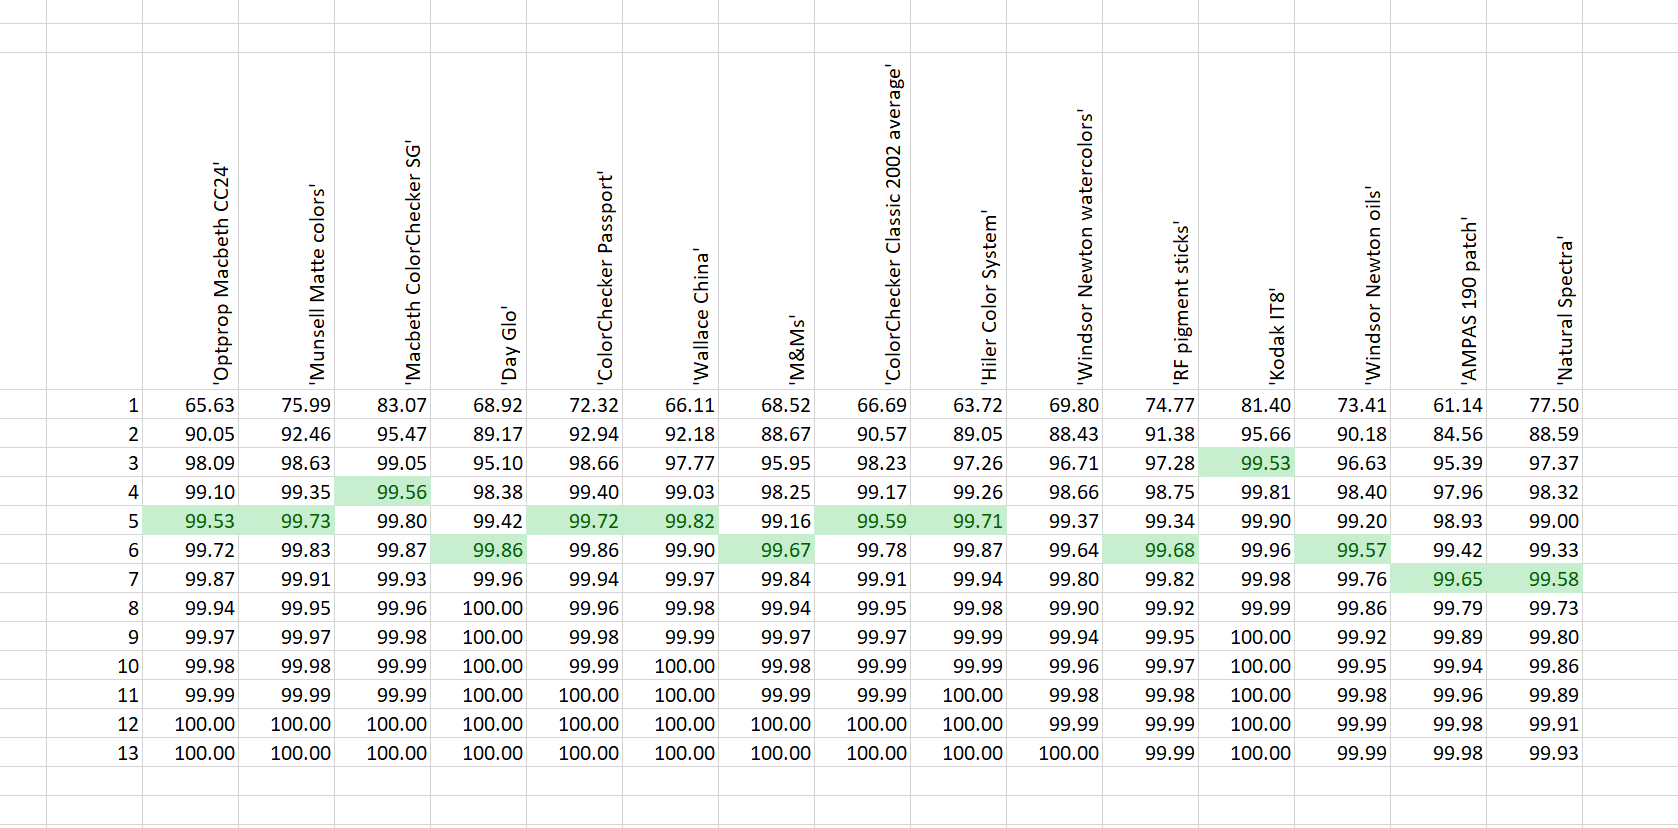Select the row label 1 cell
Image resolution: width=1678 pixels, height=828 pixels.
[x=94, y=405]
